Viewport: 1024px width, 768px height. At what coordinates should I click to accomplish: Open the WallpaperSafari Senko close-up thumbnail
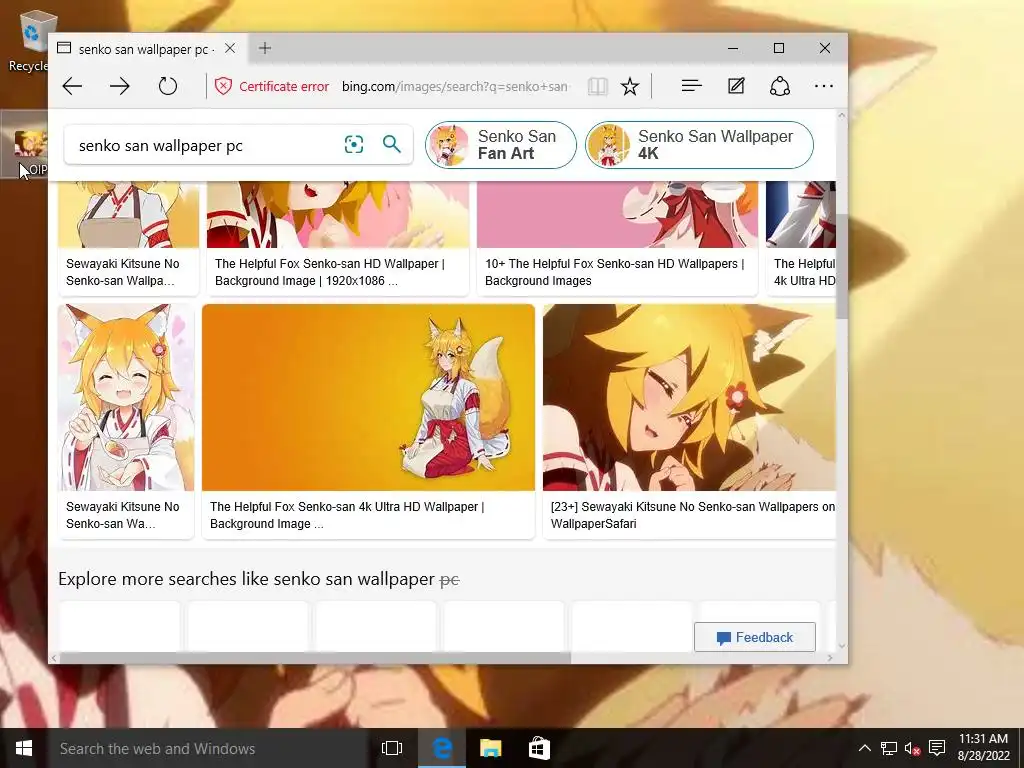point(689,397)
